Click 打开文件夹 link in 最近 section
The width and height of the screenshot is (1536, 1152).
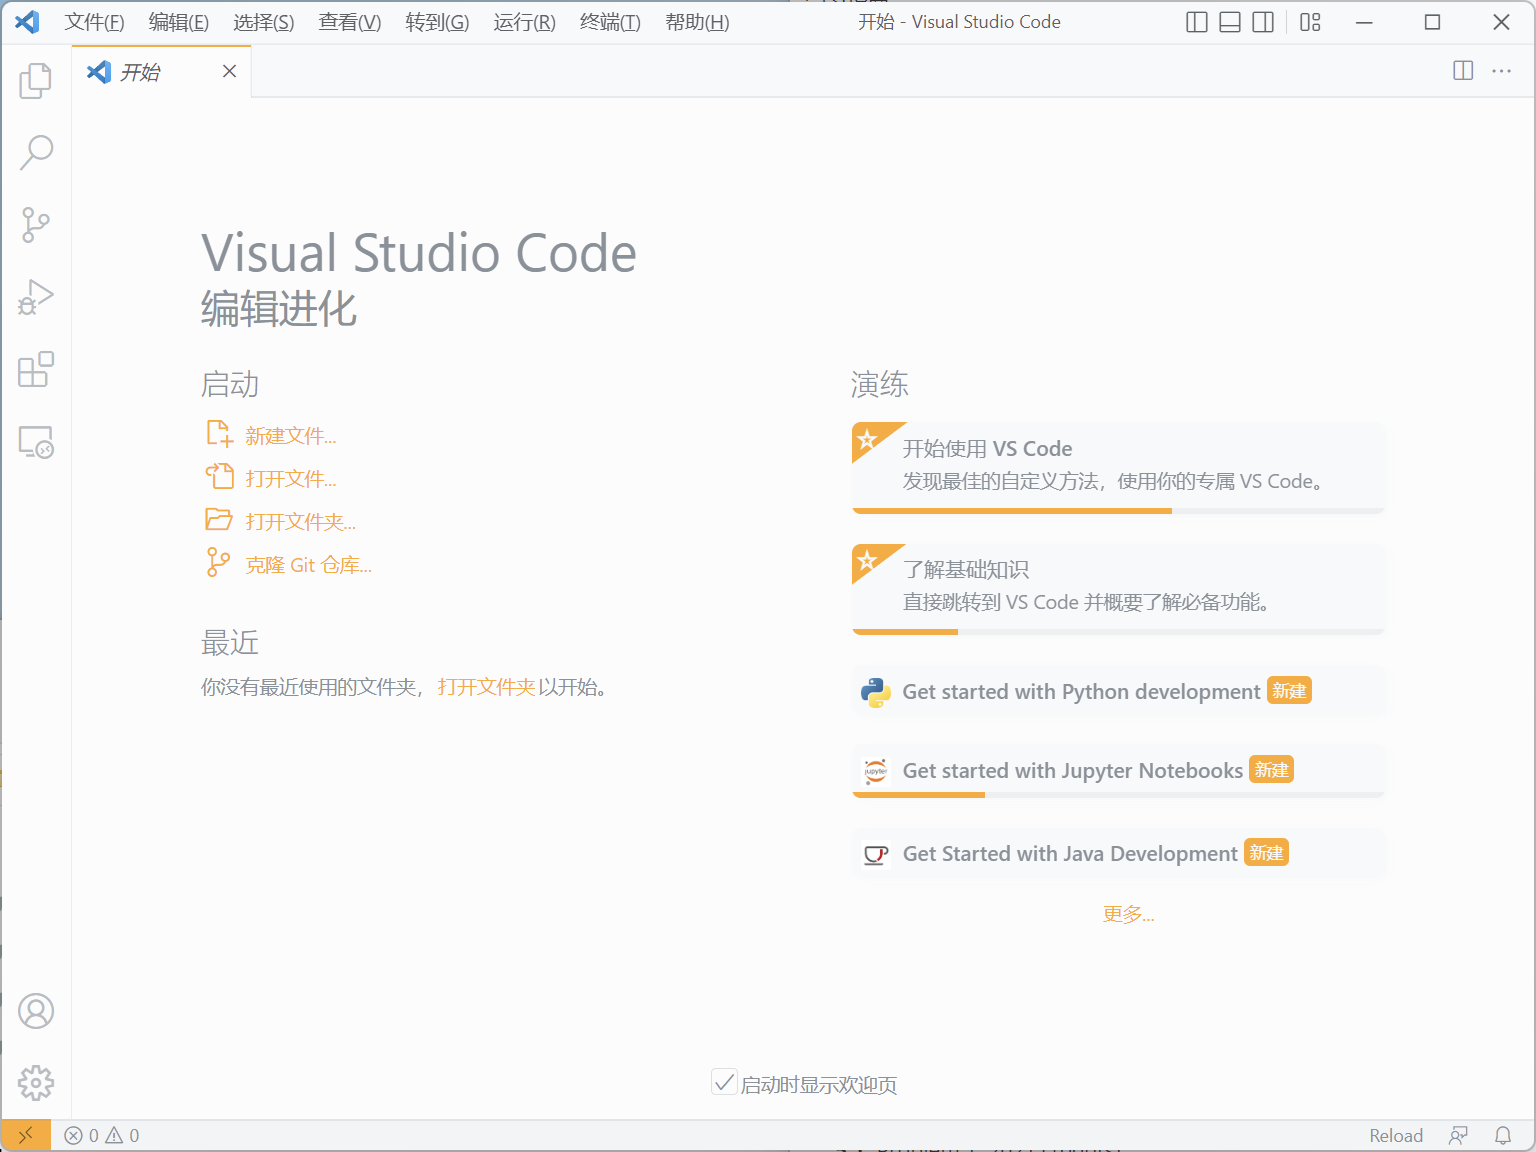point(487,687)
